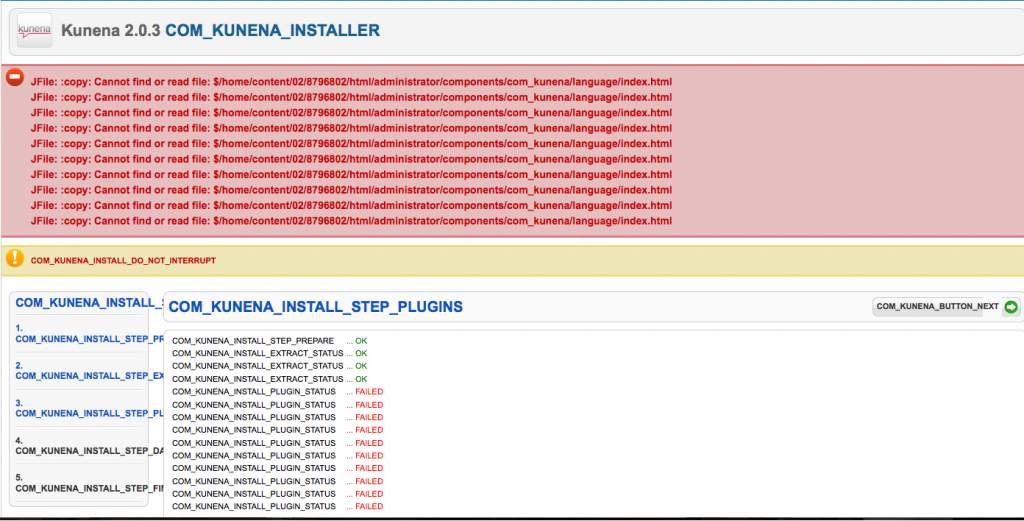The width and height of the screenshot is (1024, 521).
Task: Click the COM_KUNENA_INSTALL_DO_NOT_INTERRUPT warning text
Action: 123,261
